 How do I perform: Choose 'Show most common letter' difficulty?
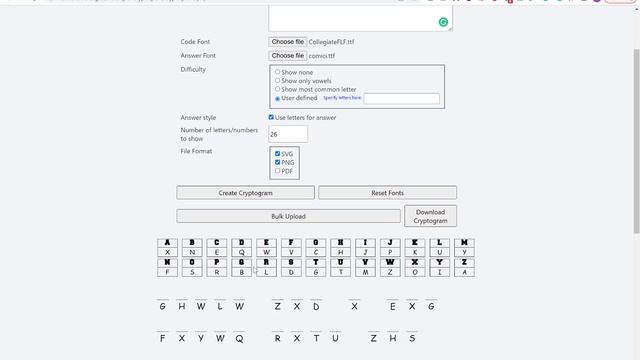(278, 89)
